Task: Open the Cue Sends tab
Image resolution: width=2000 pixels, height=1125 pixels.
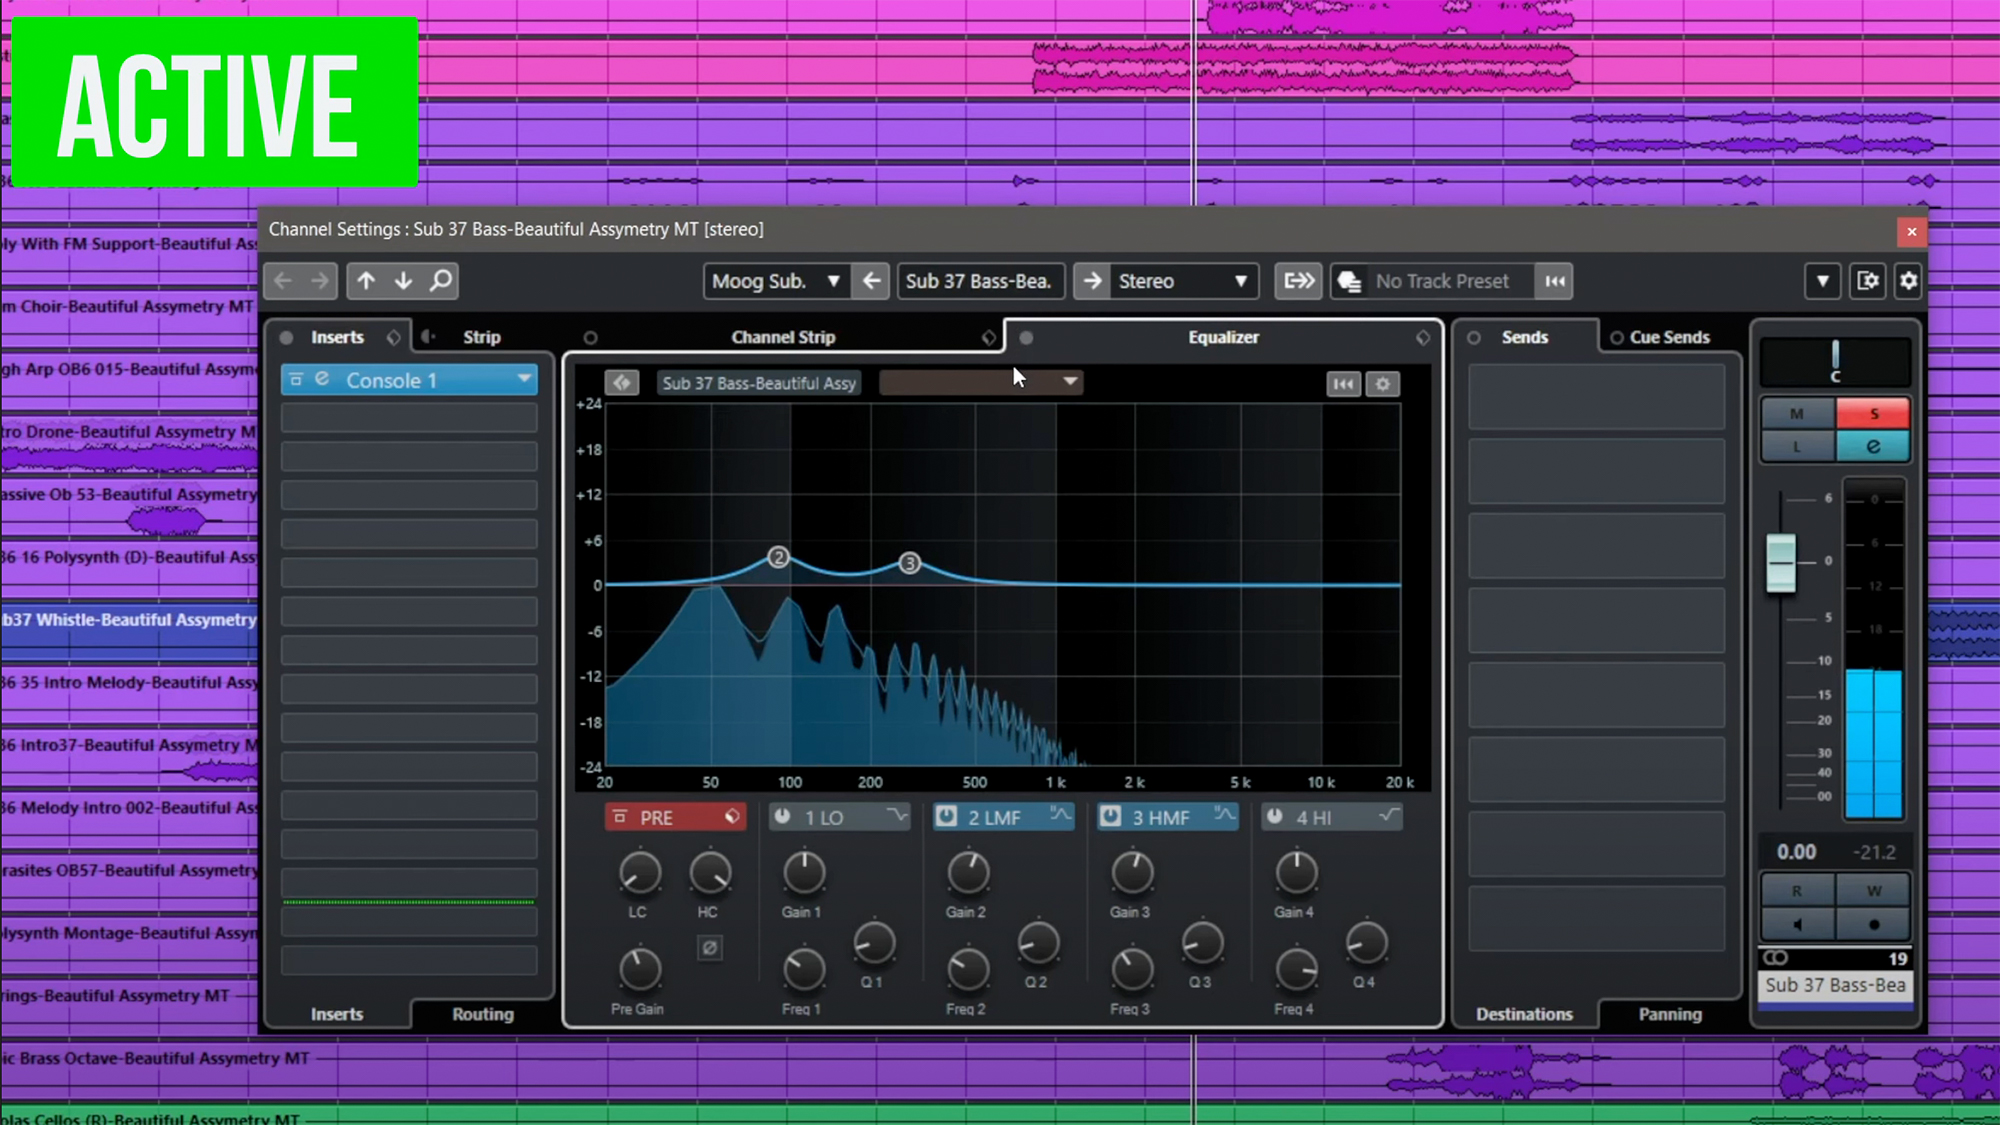Action: [1669, 337]
